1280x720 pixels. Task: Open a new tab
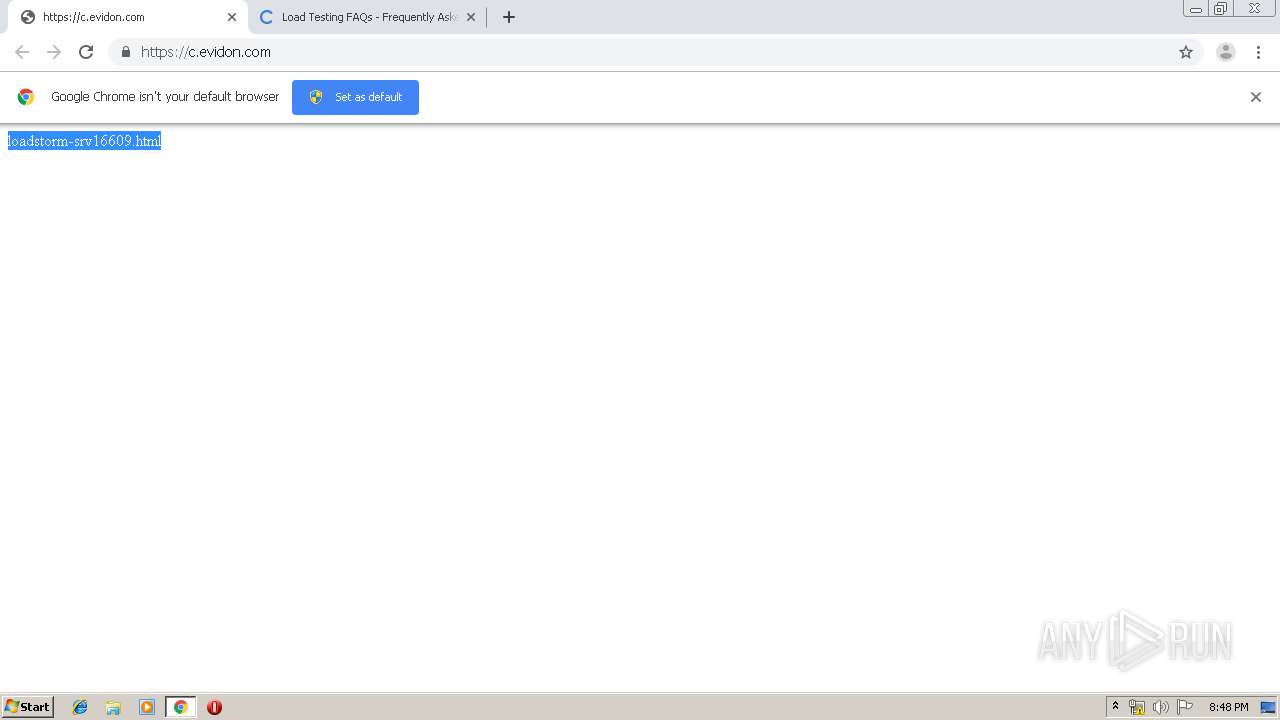509,17
